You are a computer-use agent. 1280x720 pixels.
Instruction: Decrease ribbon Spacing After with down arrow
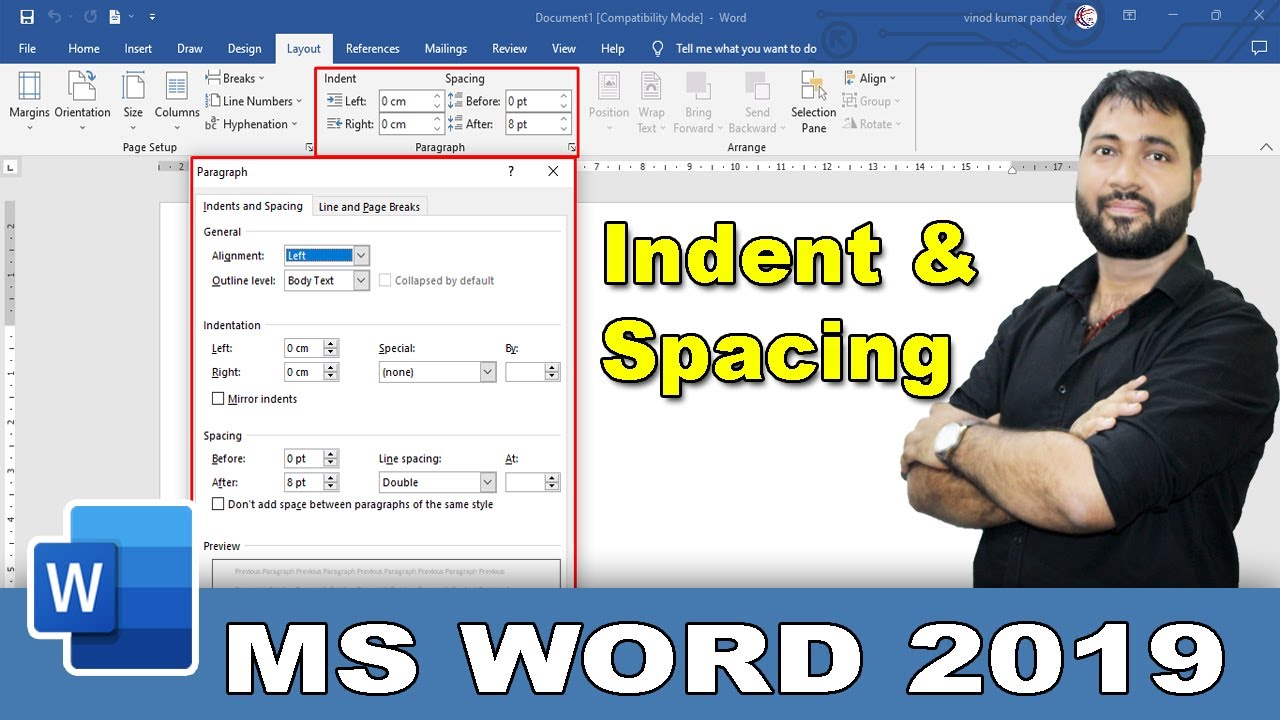click(x=564, y=129)
